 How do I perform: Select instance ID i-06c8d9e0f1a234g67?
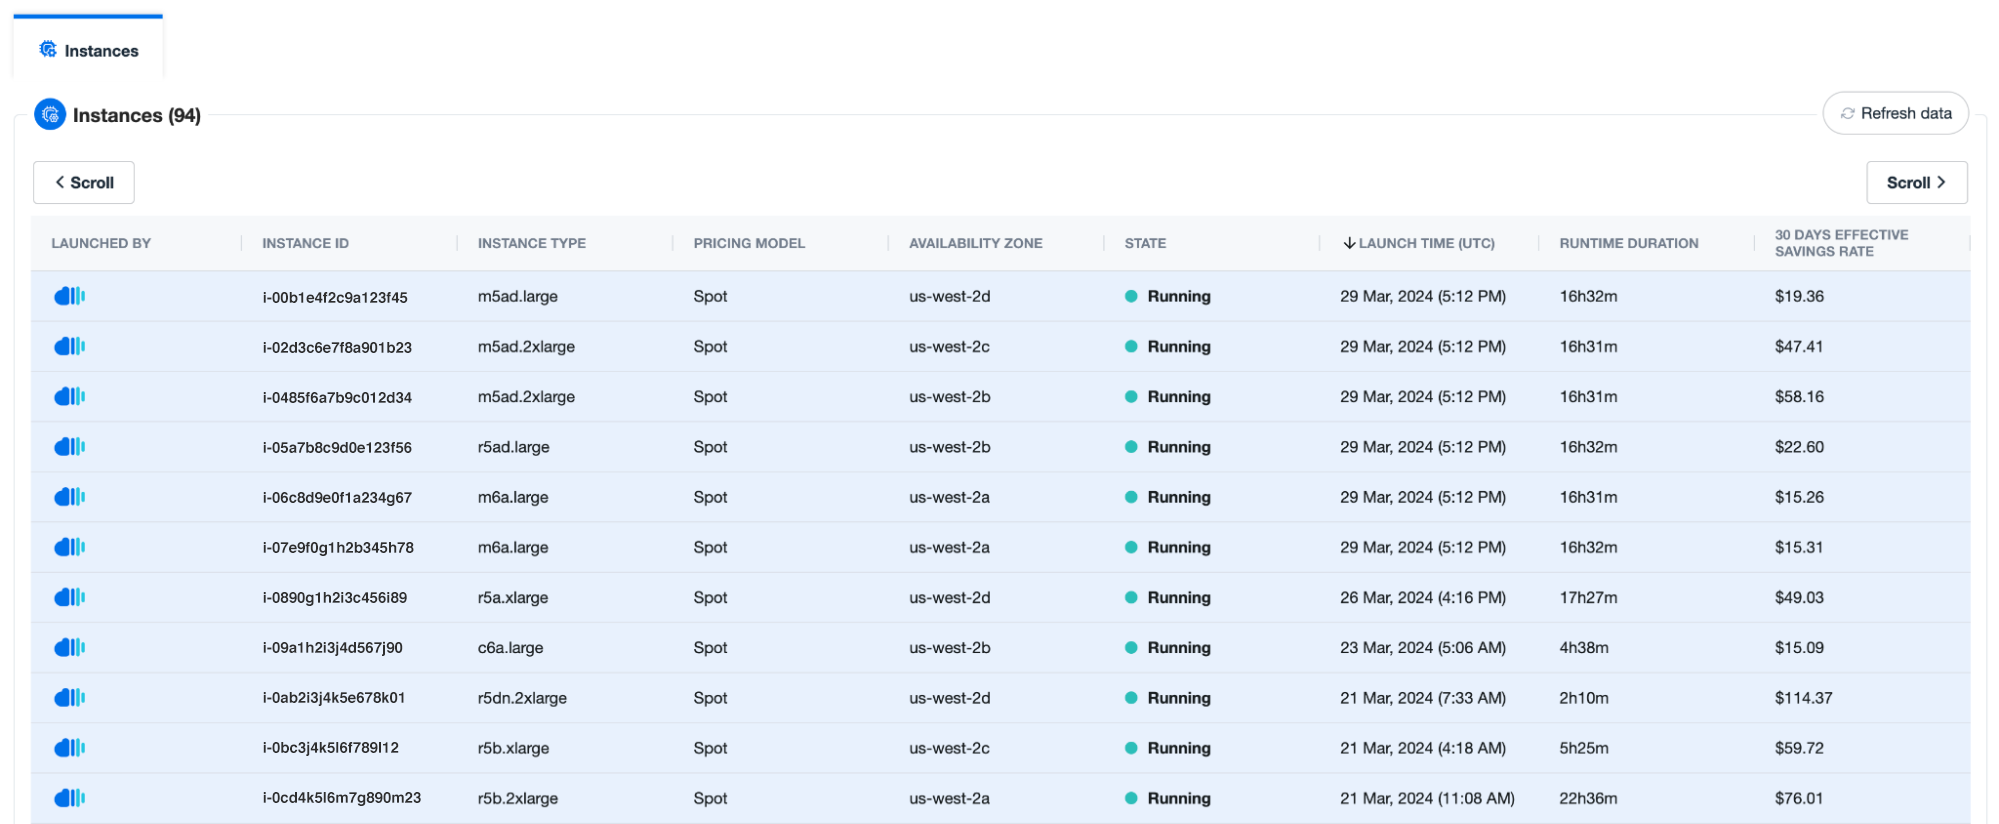click(337, 497)
